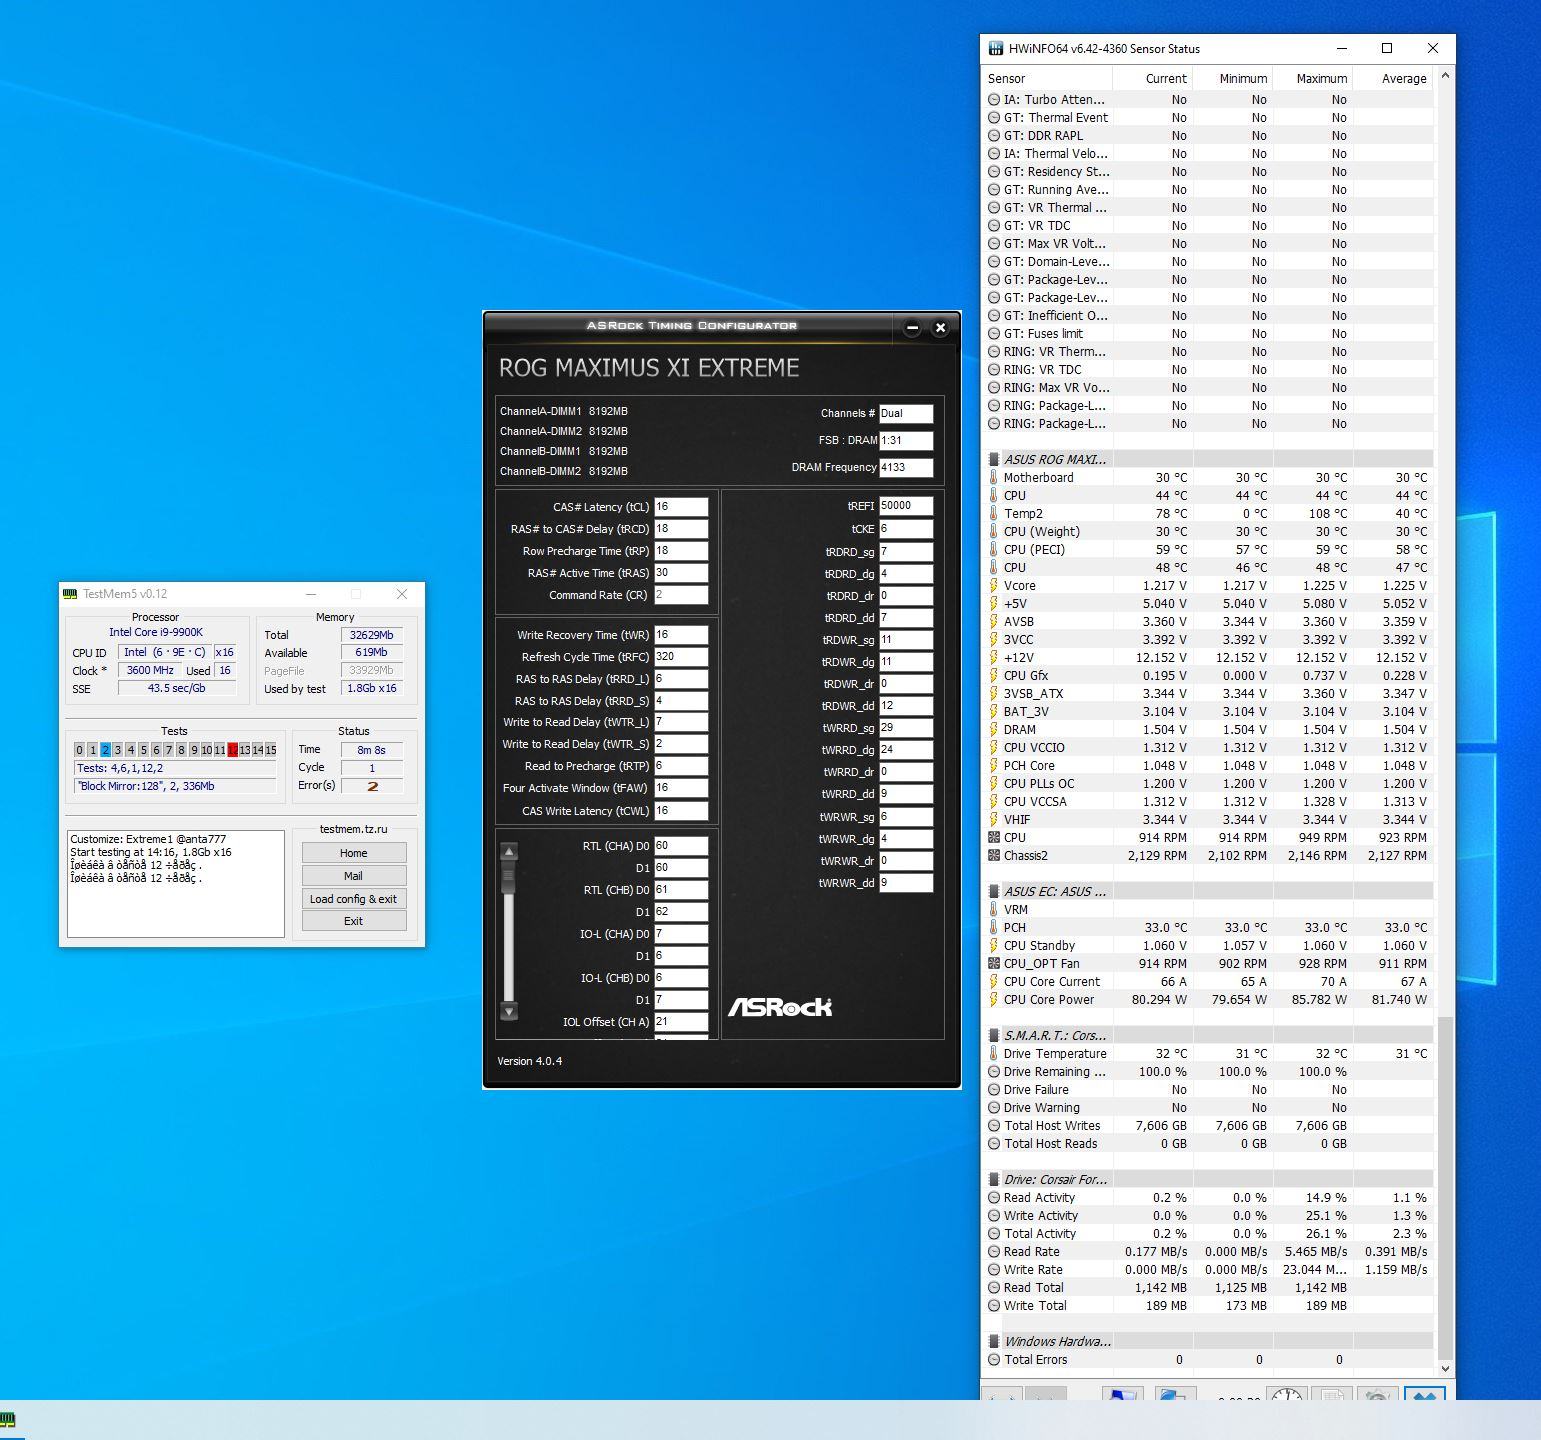Click the CAS# Latency (tCL) field
This screenshot has height=1440, width=1541.
point(681,507)
